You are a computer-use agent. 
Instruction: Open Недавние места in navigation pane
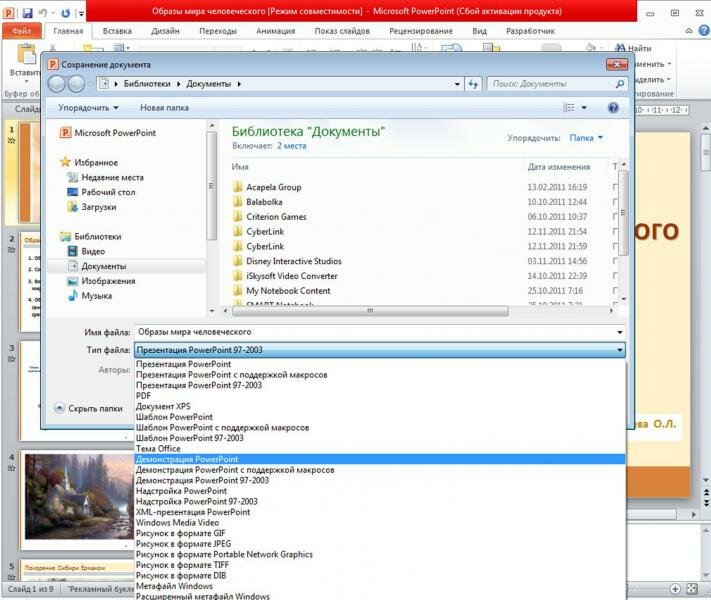(105, 177)
